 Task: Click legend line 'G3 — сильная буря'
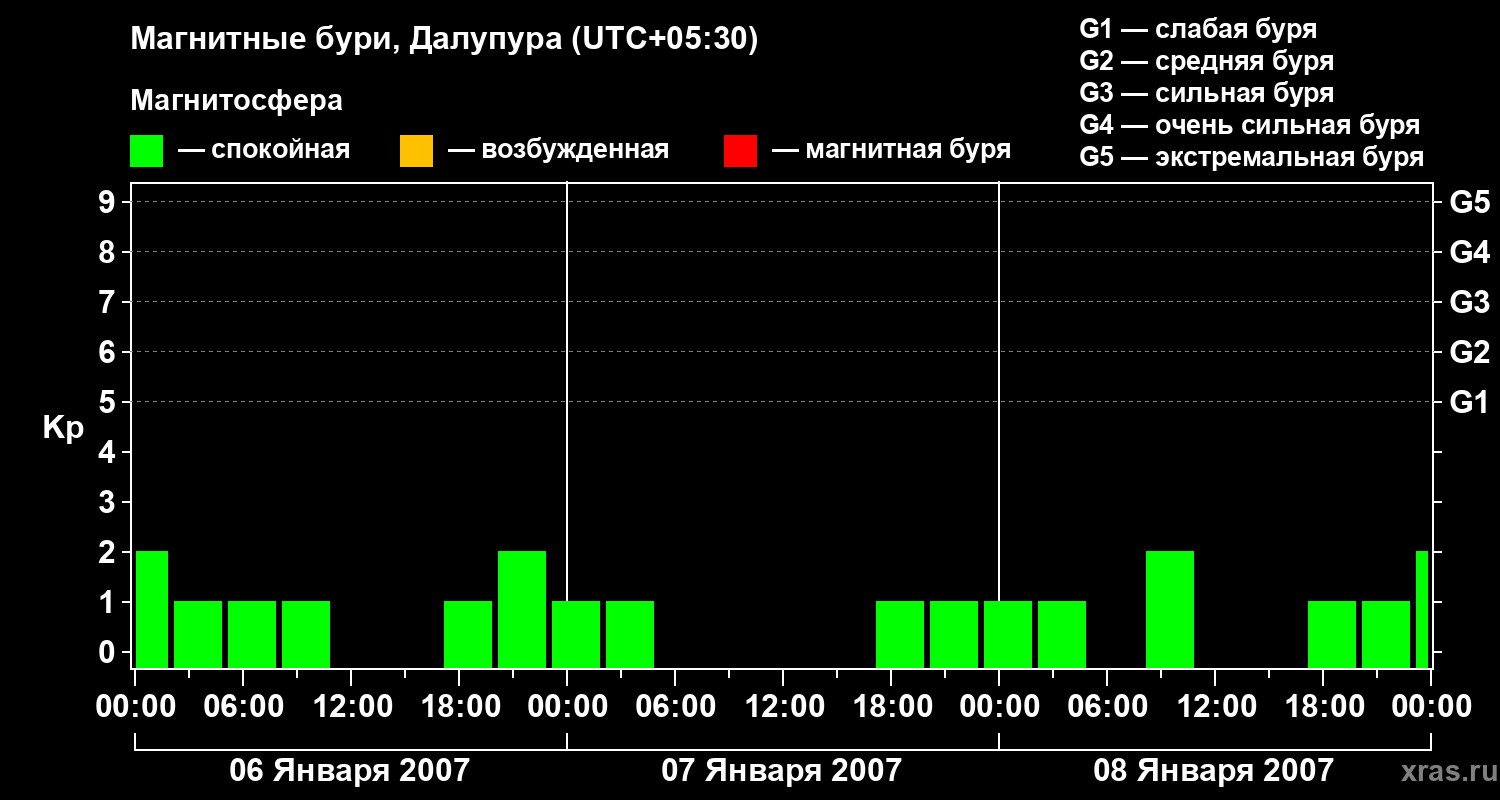[x=1206, y=93]
